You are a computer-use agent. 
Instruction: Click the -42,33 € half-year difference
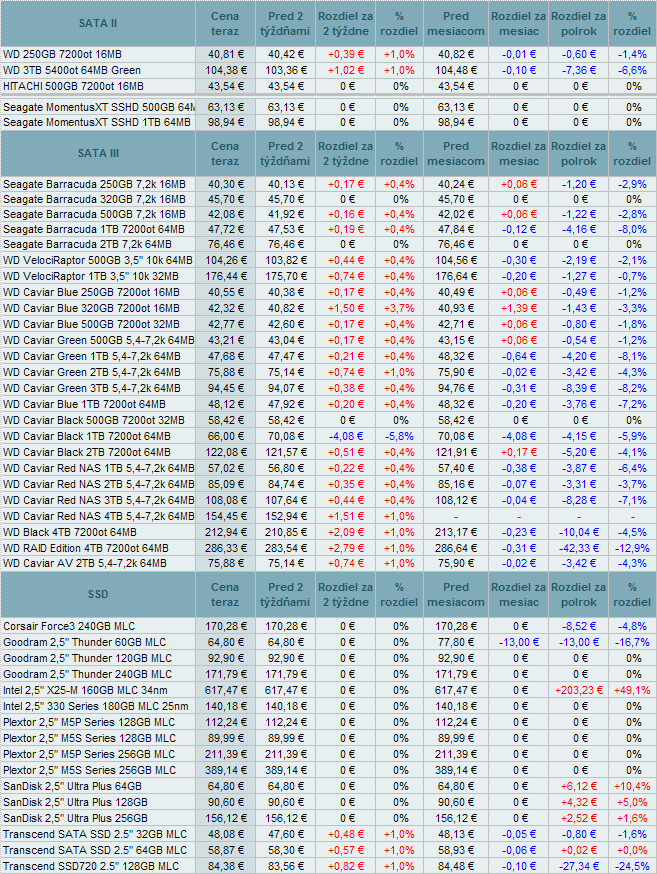578,548
